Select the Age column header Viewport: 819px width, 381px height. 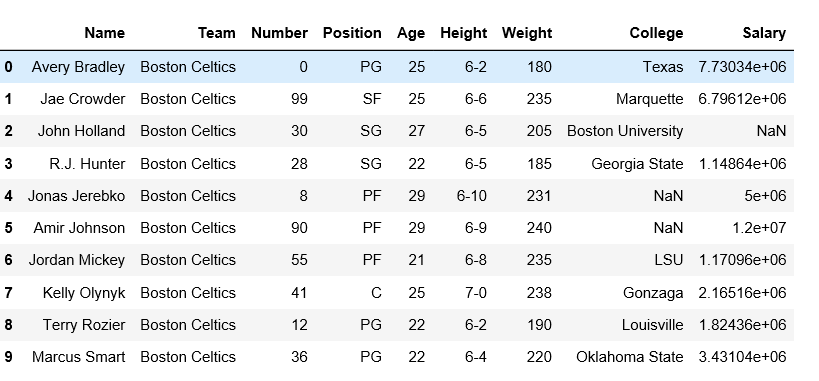[411, 33]
